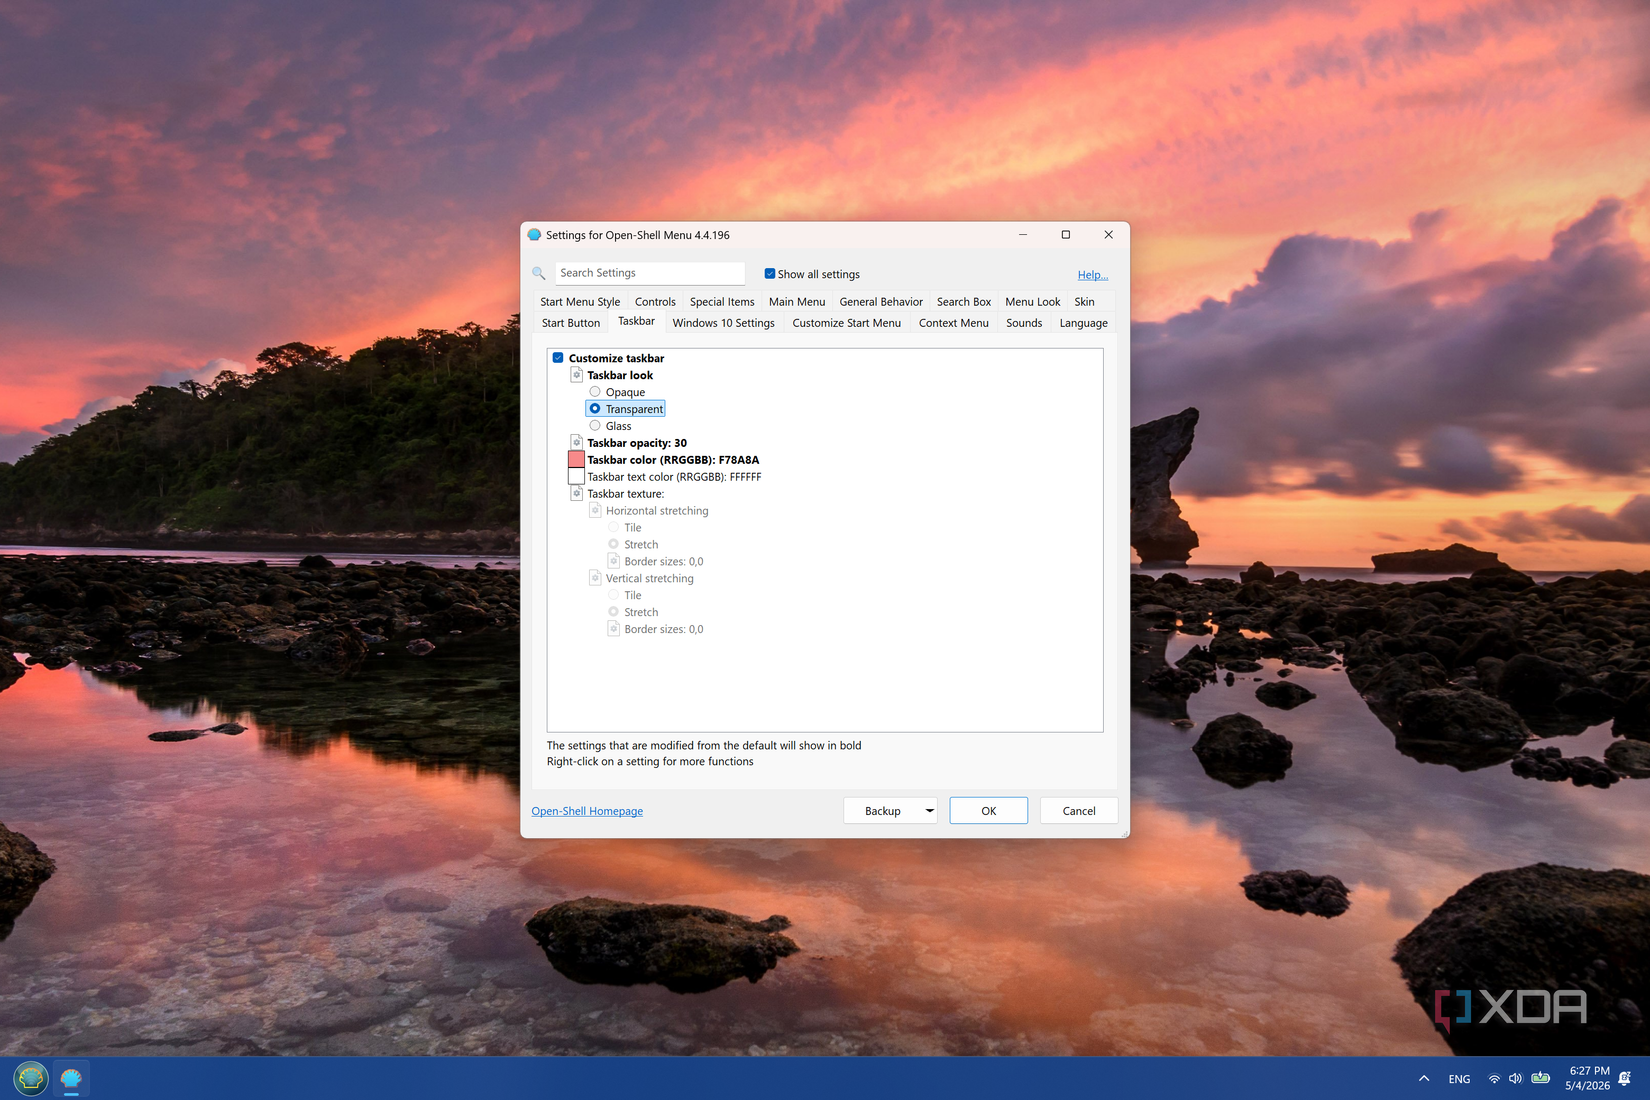Click icon beside Horizontal Border sizes
This screenshot has height=1100, width=1650.
(614, 561)
